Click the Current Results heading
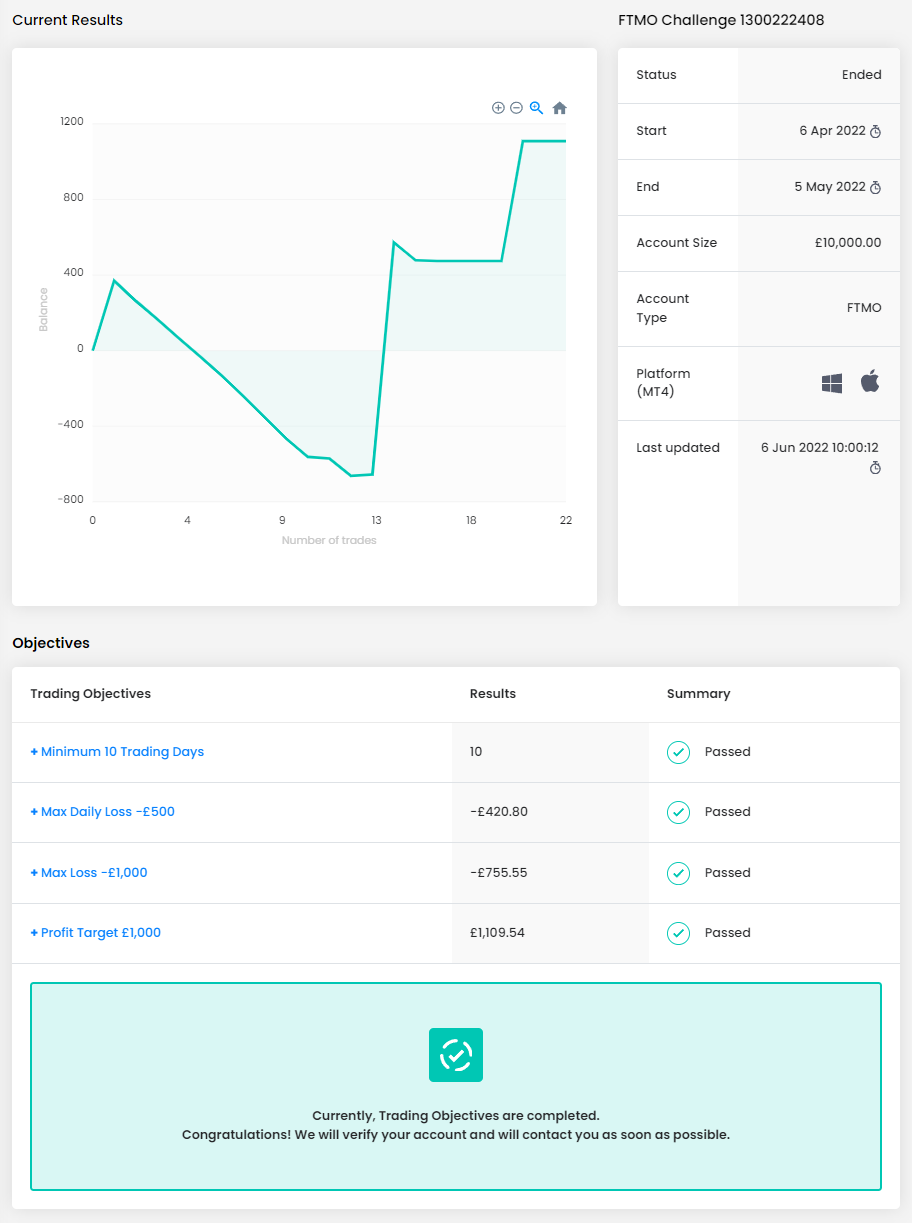This screenshot has width=912, height=1223. [68, 20]
